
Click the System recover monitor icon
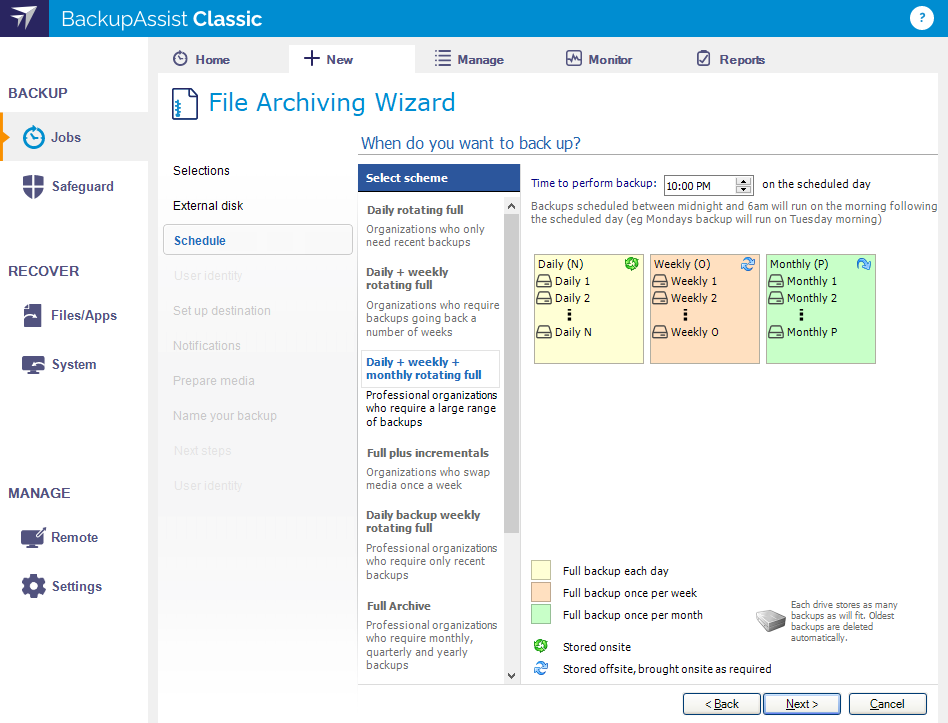coord(33,365)
